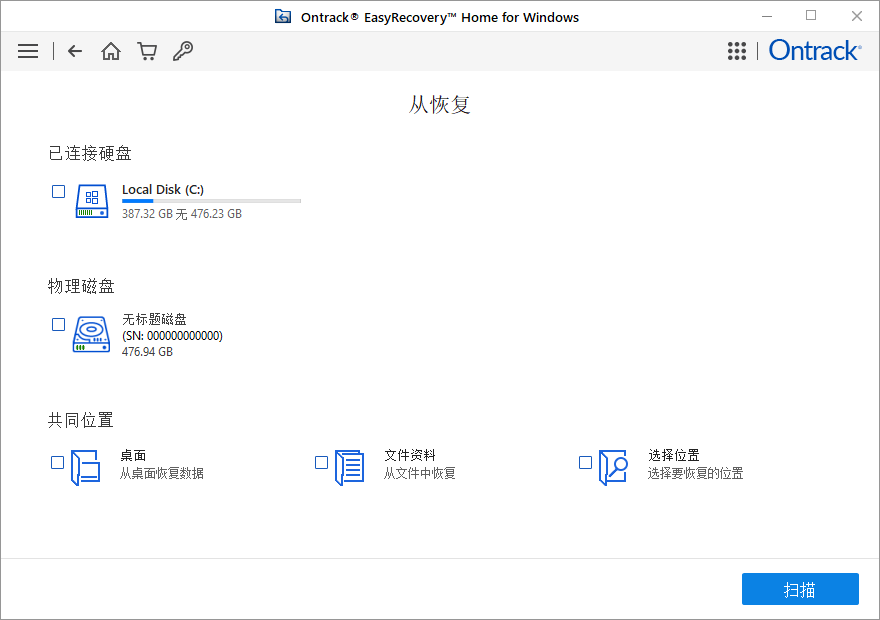Viewport: 880px width, 620px height.
Task: Click the 共同位置 section heading
Action: [81, 420]
